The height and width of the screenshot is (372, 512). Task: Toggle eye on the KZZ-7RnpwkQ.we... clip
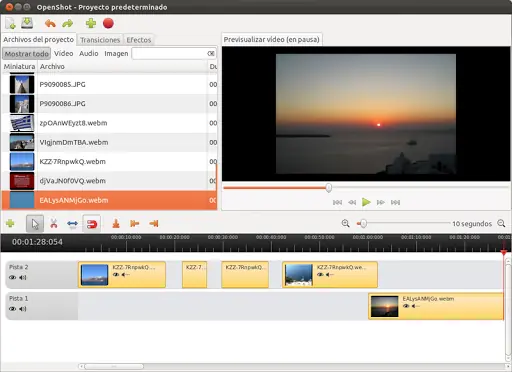tap(320, 275)
